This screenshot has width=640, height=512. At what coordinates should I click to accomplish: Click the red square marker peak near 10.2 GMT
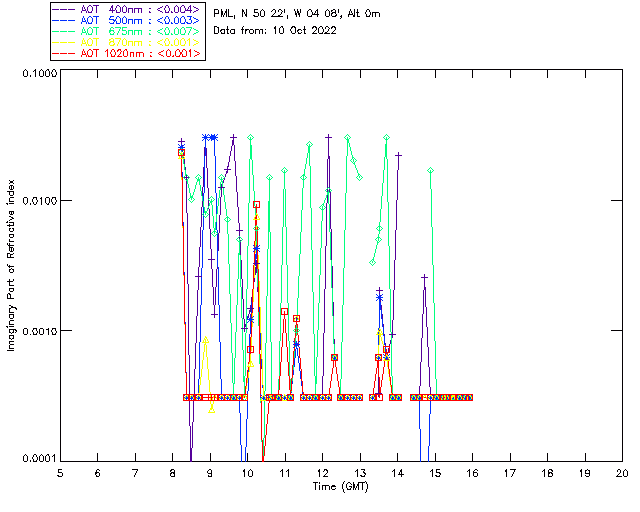click(x=256, y=205)
